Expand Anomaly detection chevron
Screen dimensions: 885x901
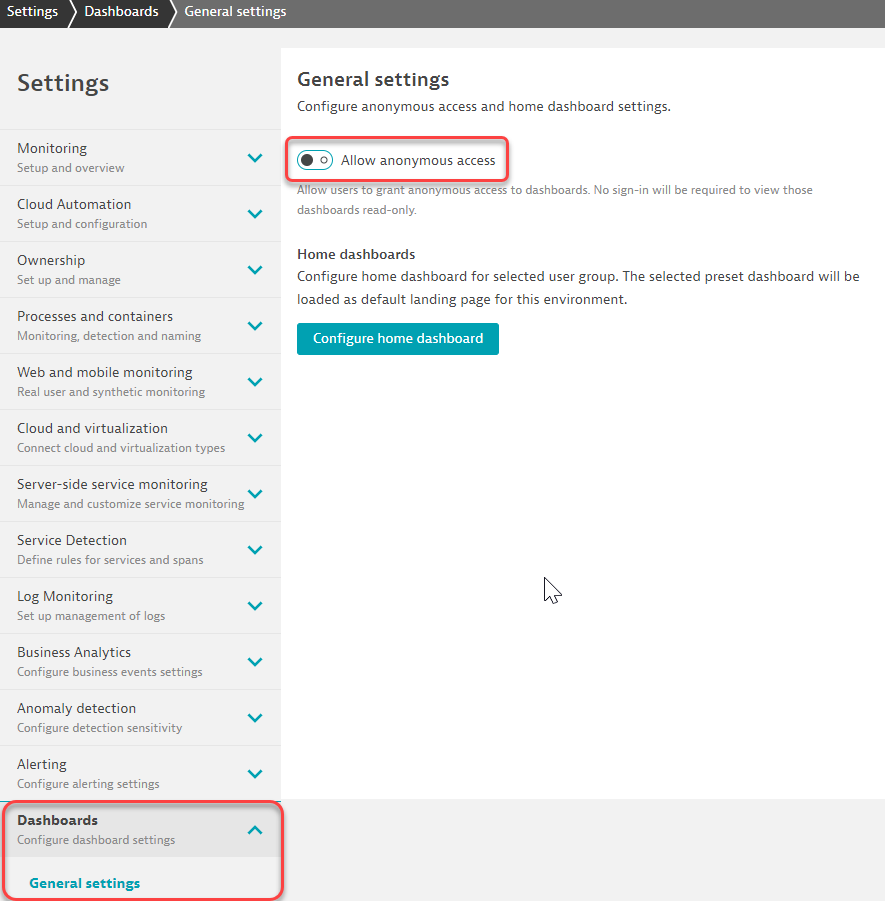coord(255,718)
